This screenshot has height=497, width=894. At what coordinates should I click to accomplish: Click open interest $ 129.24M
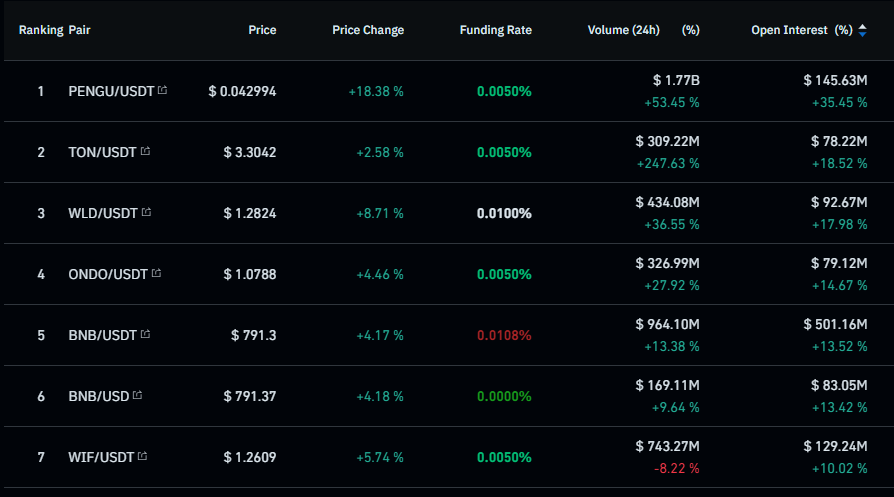point(835,446)
